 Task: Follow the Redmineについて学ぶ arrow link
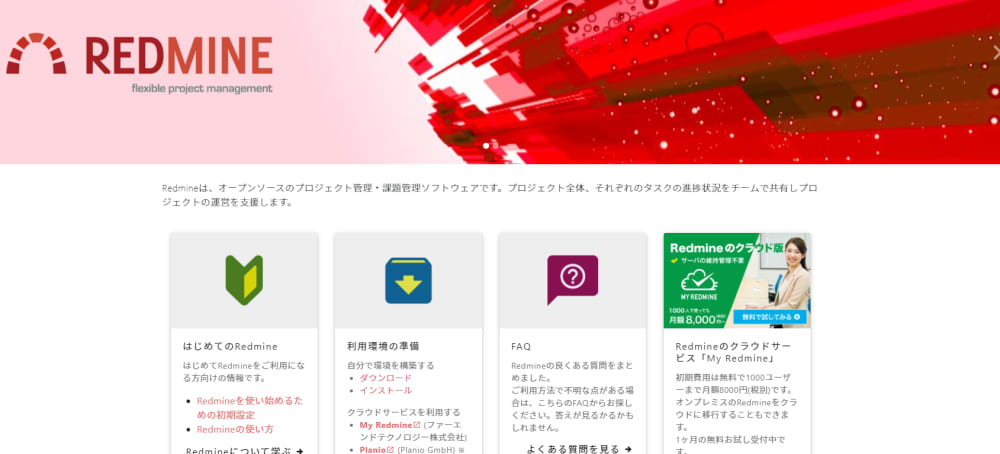pos(244,451)
